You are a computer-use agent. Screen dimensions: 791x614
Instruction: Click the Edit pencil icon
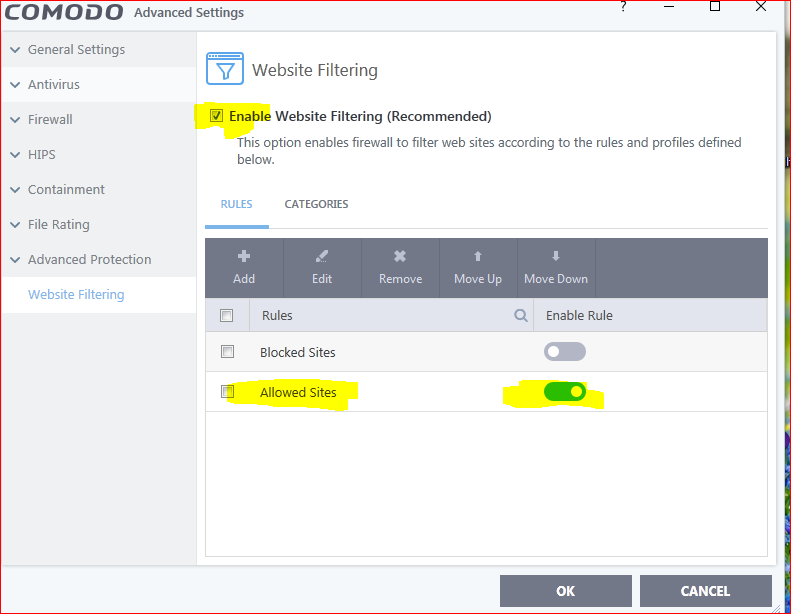coord(322,256)
